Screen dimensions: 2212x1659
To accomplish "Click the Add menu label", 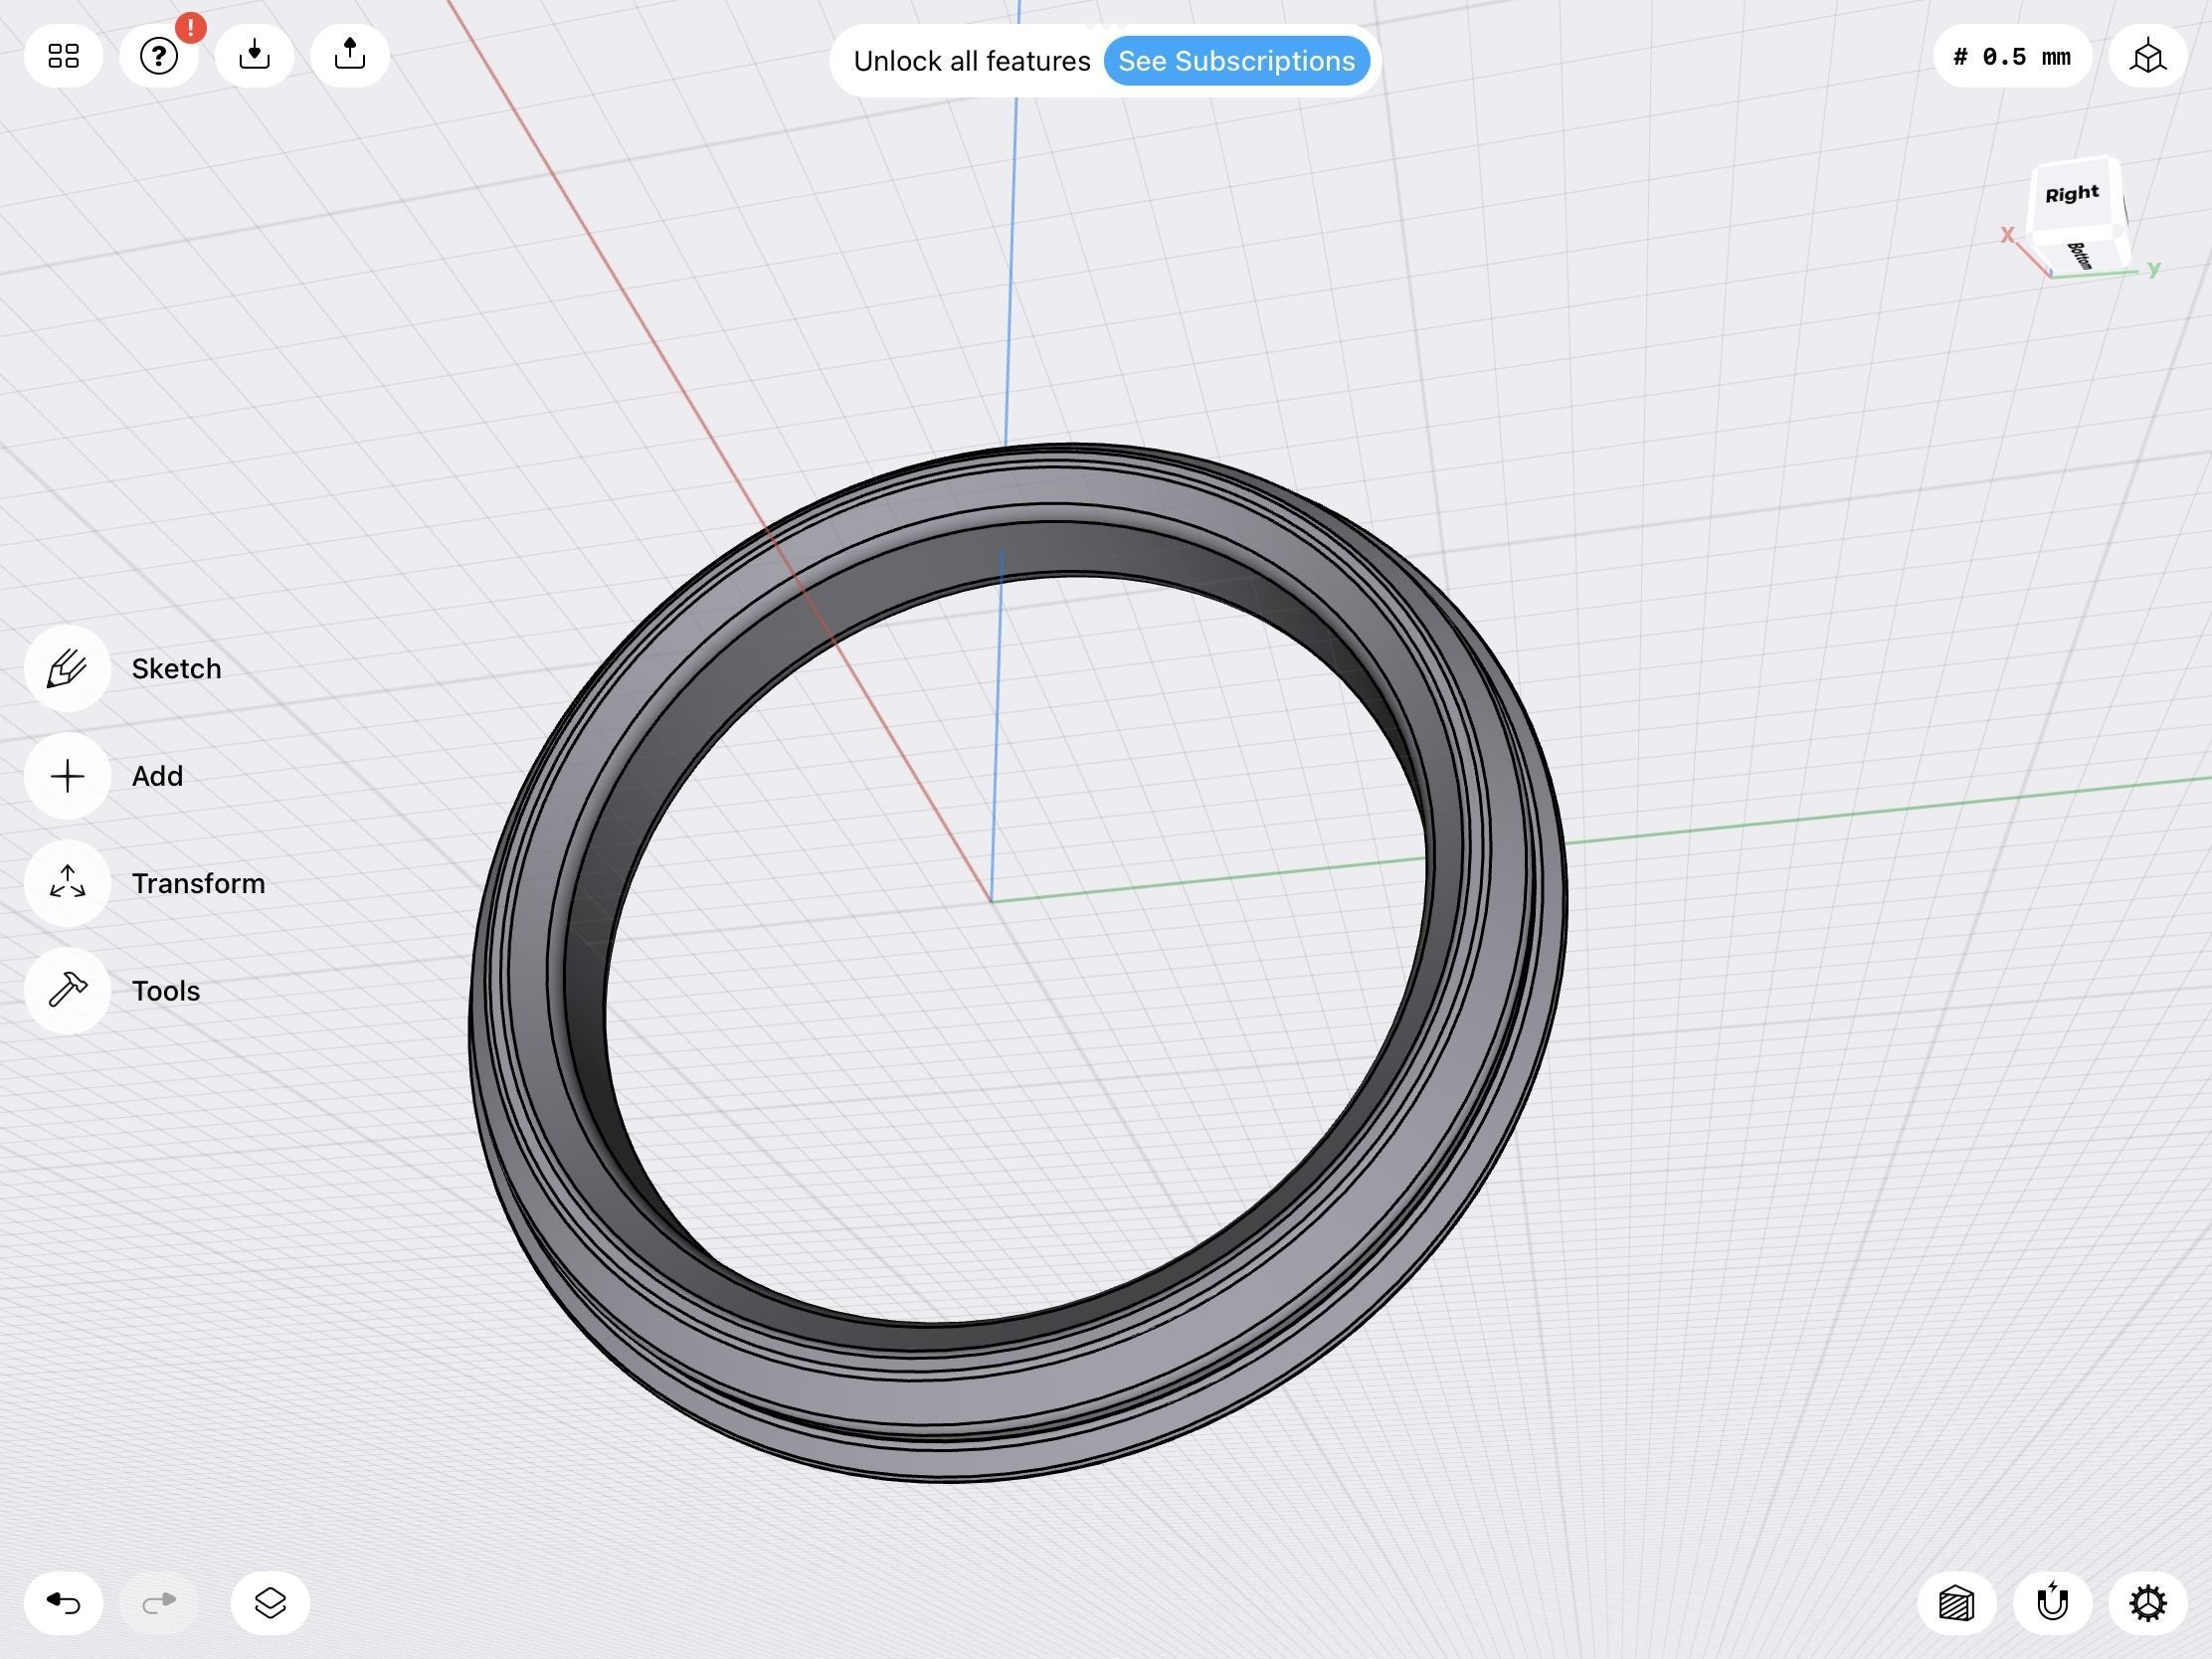I will pos(157,776).
